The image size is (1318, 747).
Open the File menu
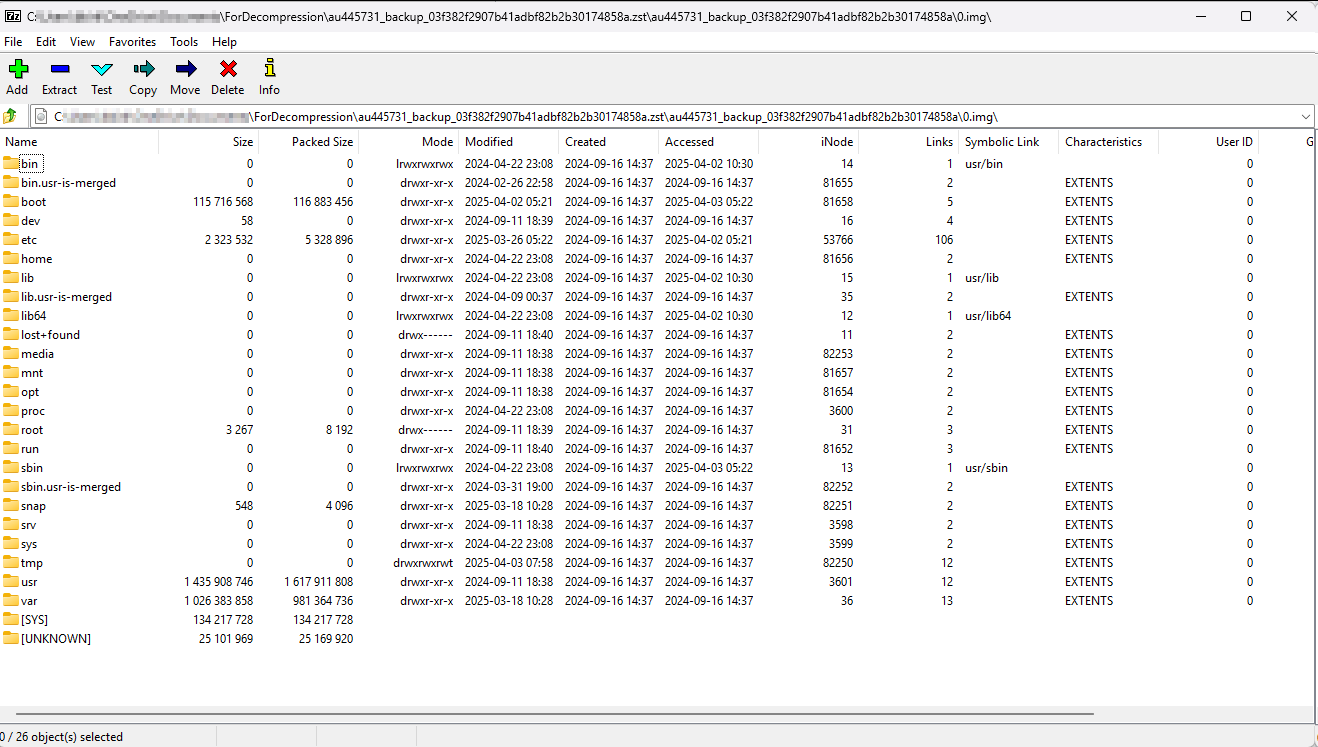pos(13,42)
